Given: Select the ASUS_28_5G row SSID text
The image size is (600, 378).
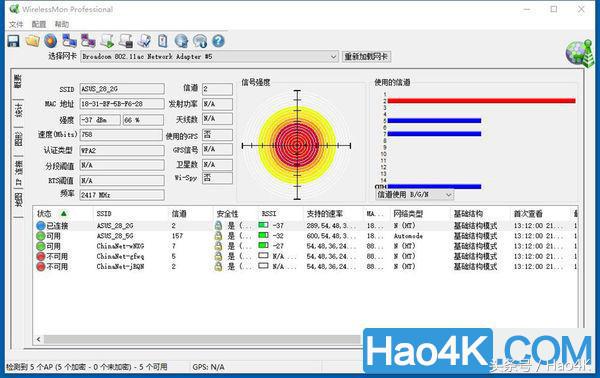Looking at the screenshot, I should click(115, 236).
